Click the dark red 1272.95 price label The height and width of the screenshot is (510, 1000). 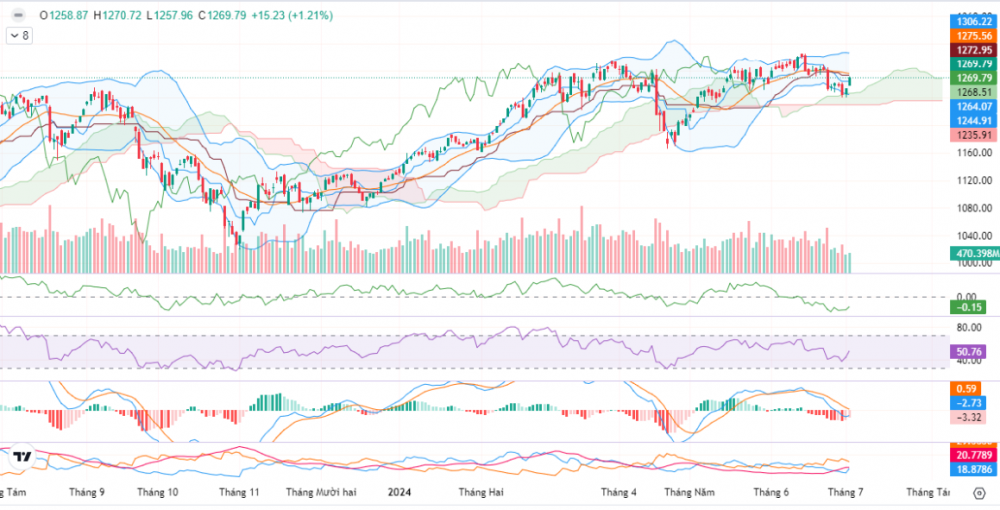point(973,49)
